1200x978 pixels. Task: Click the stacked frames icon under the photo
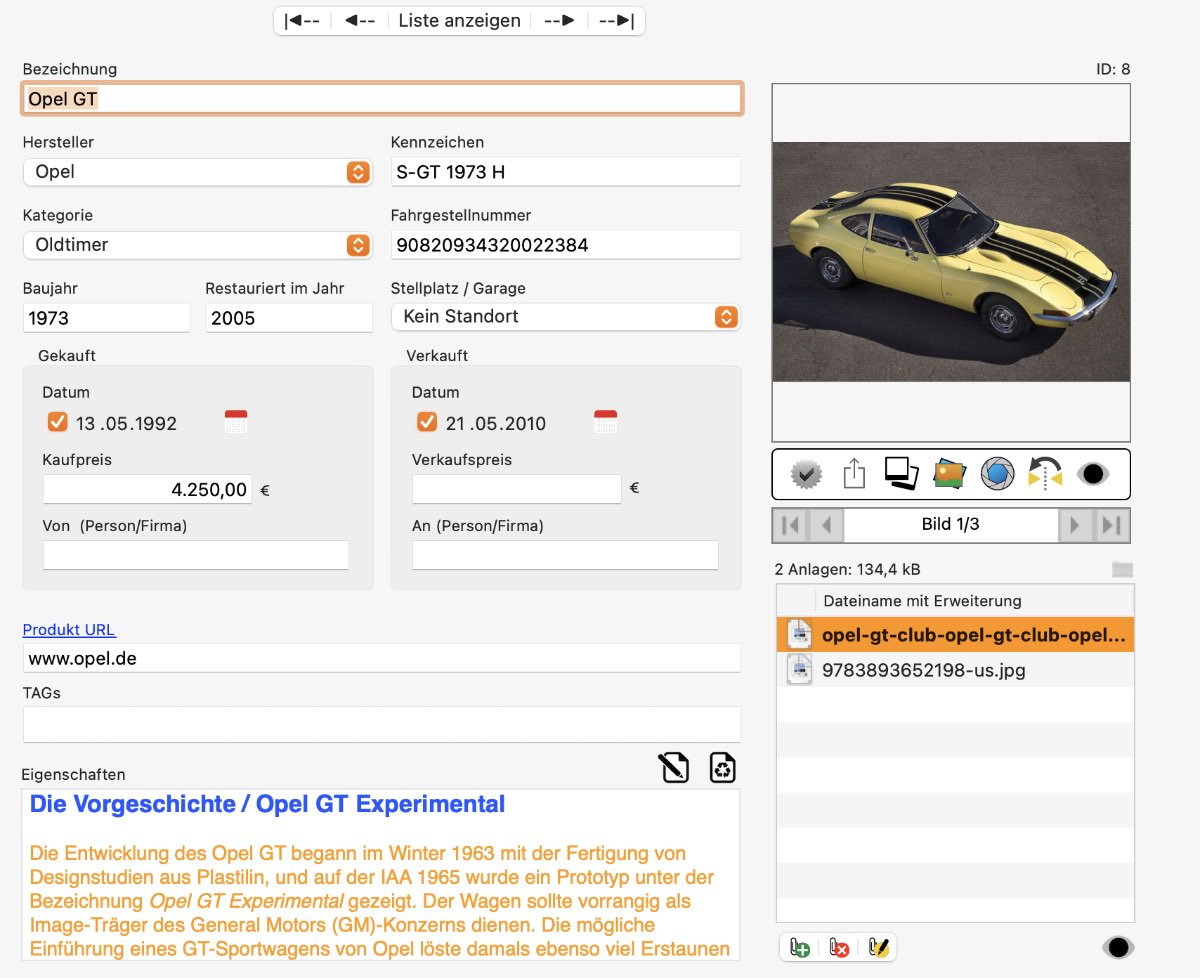click(901, 473)
